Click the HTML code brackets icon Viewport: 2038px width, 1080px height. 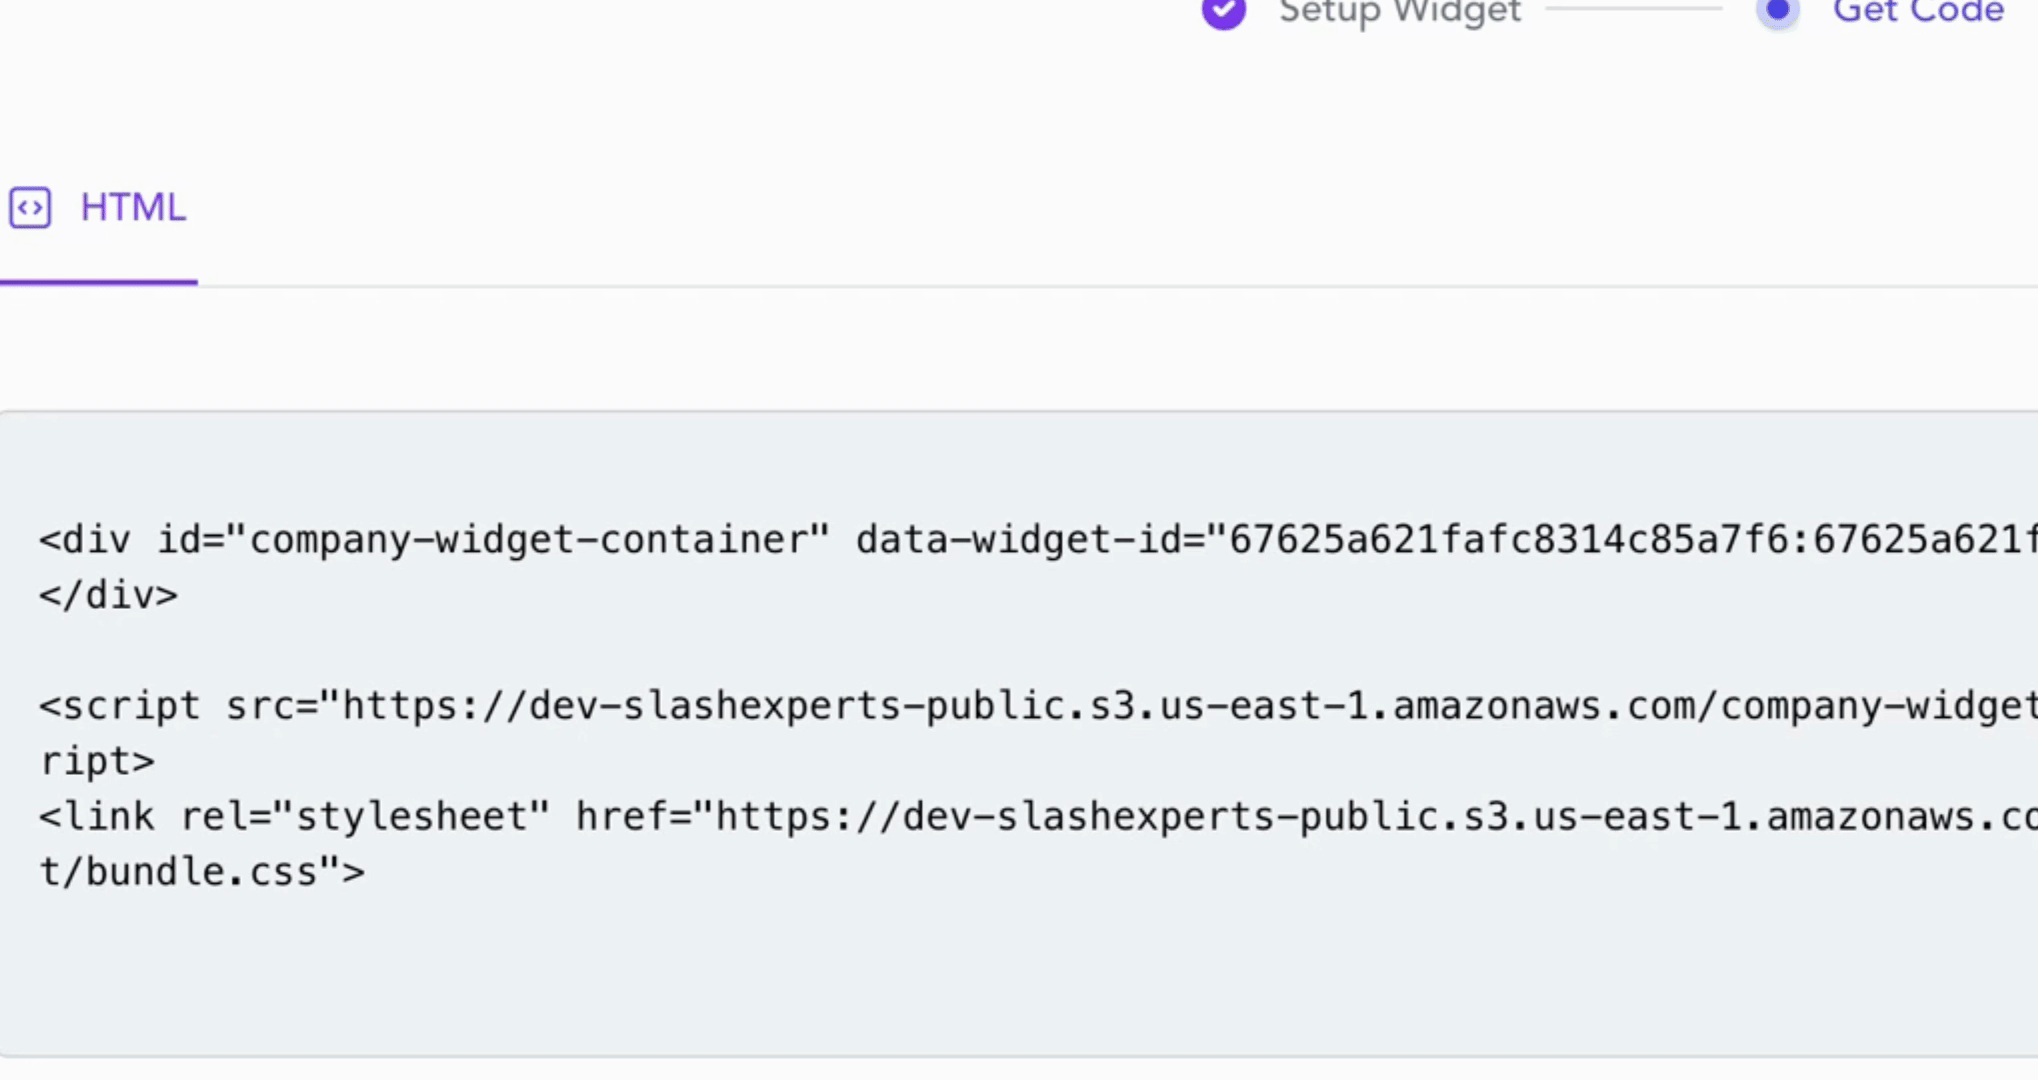tap(30, 208)
